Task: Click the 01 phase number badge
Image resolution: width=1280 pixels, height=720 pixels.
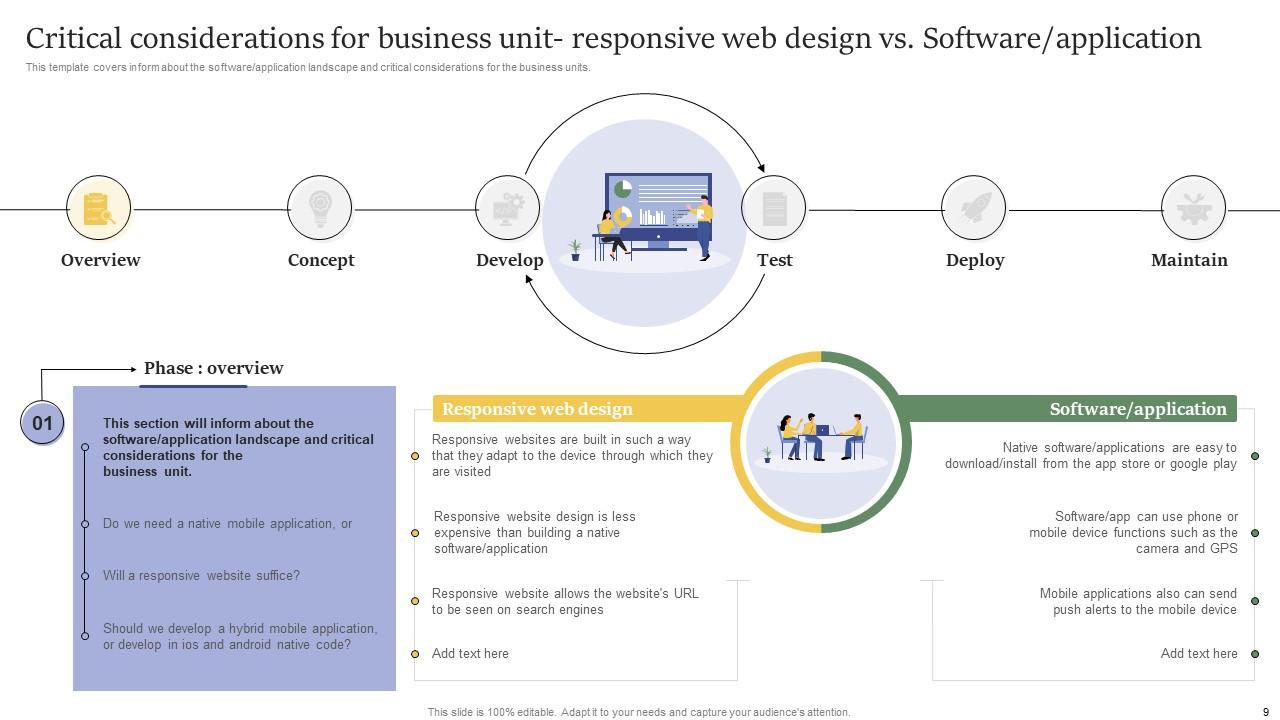Action: (42, 423)
